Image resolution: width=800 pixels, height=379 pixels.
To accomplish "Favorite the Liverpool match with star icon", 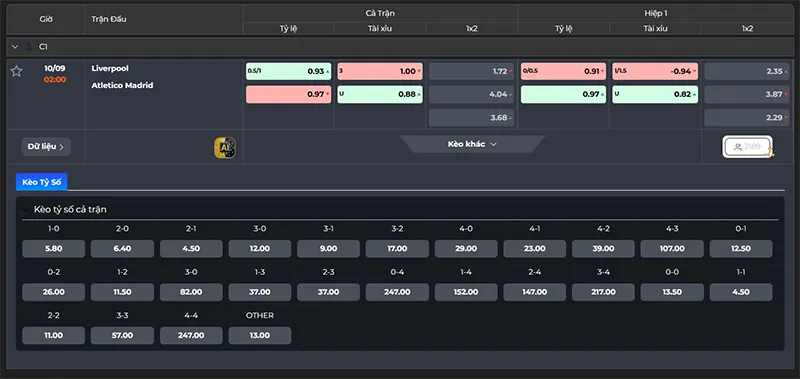I will point(16,71).
